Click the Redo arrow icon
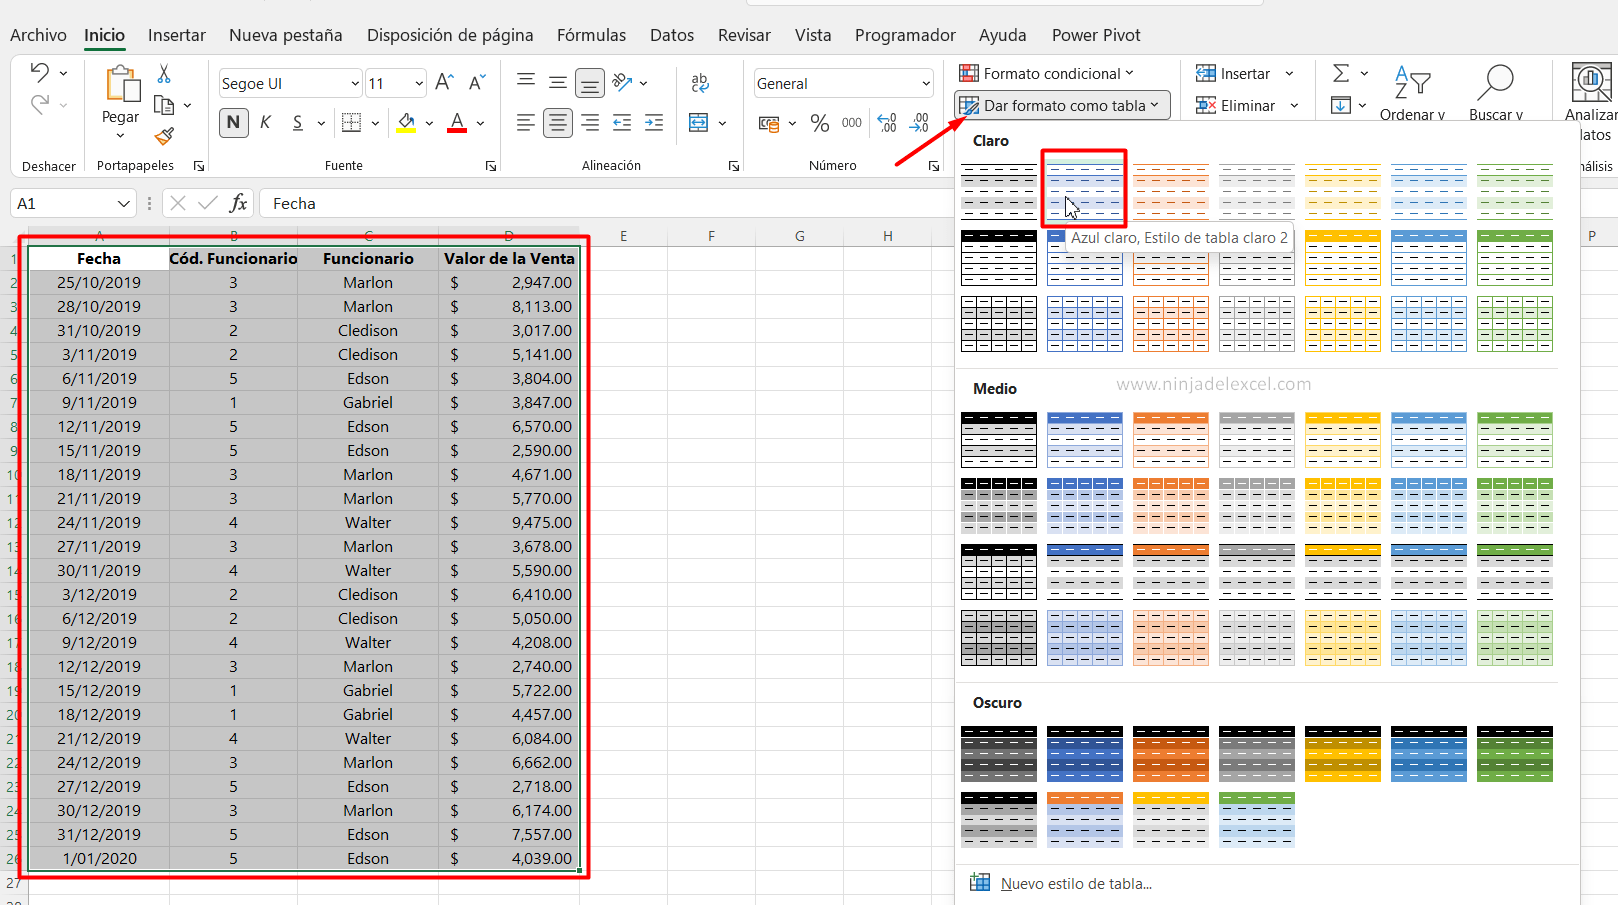Image resolution: width=1618 pixels, height=905 pixels. (x=40, y=104)
